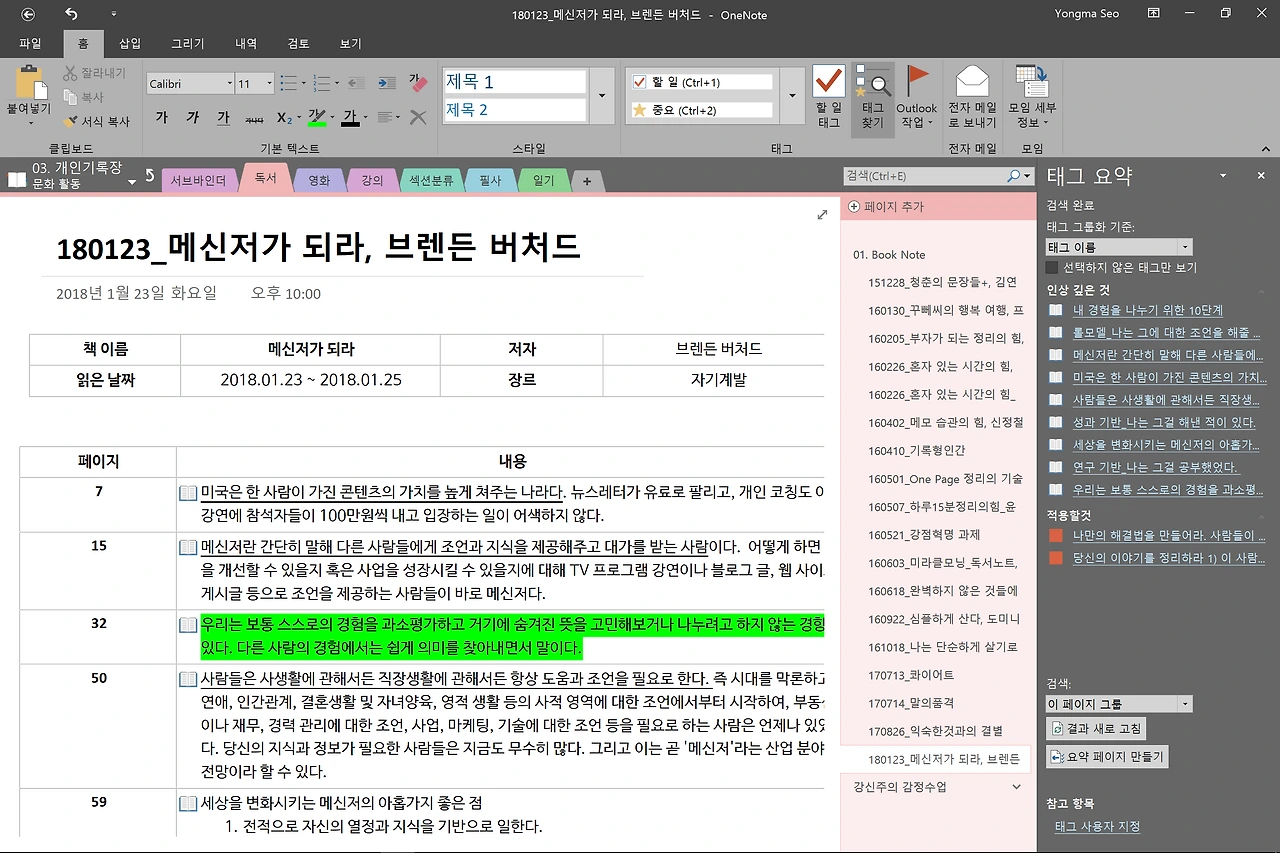This screenshot has height=853, width=1280.
Task: Toggle bold text formatting
Action: 161,117
